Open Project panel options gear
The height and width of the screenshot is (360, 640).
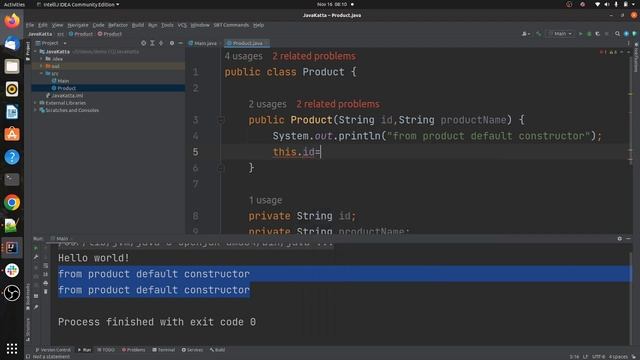point(172,43)
